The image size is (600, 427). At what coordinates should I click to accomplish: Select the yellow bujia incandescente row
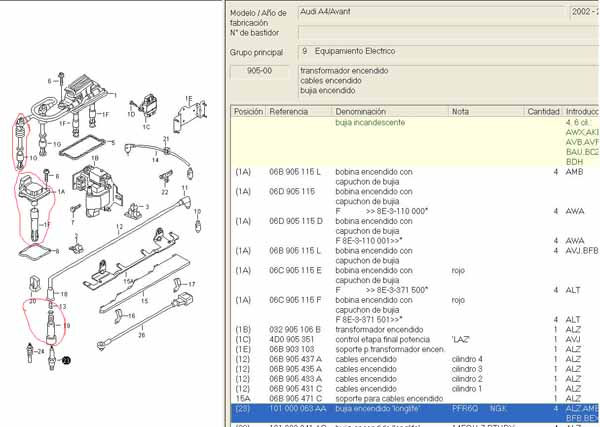(x=415, y=142)
